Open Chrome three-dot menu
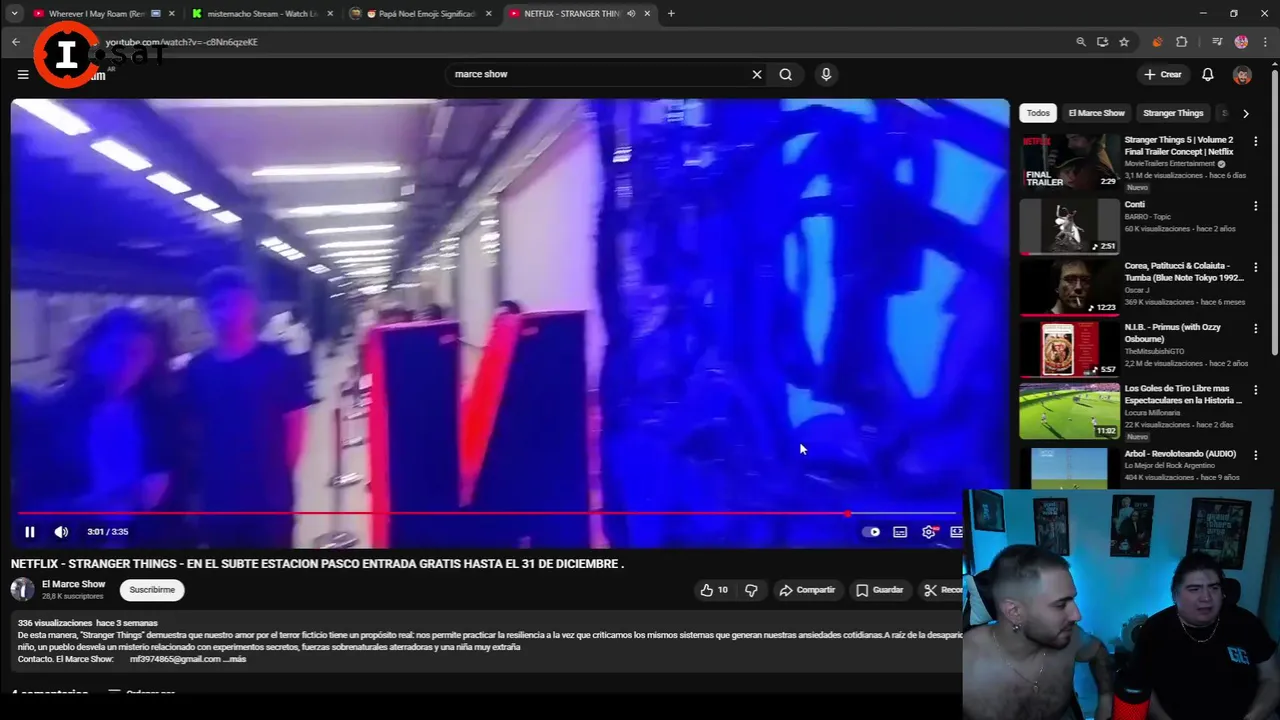This screenshot has width=1280, height=720. [x=1264, y=42]
